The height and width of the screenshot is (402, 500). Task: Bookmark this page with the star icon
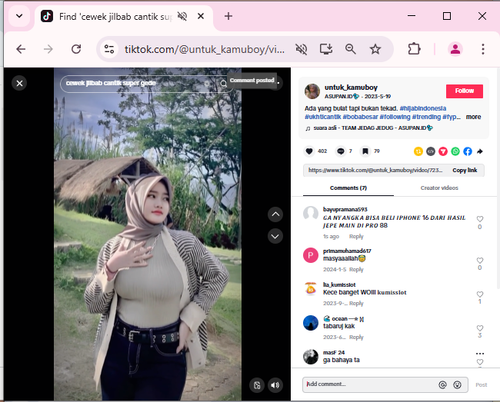pos(375,49)
